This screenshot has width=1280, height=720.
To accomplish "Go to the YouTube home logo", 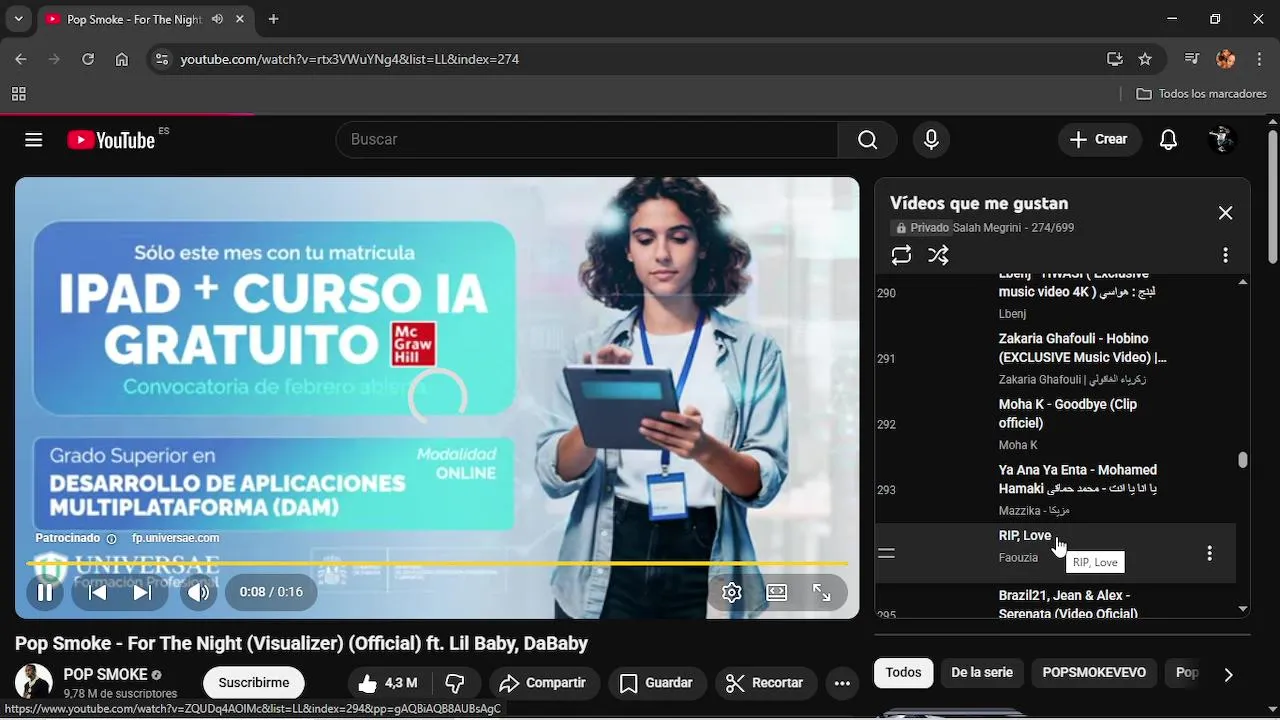I will (x=111, y=140).
